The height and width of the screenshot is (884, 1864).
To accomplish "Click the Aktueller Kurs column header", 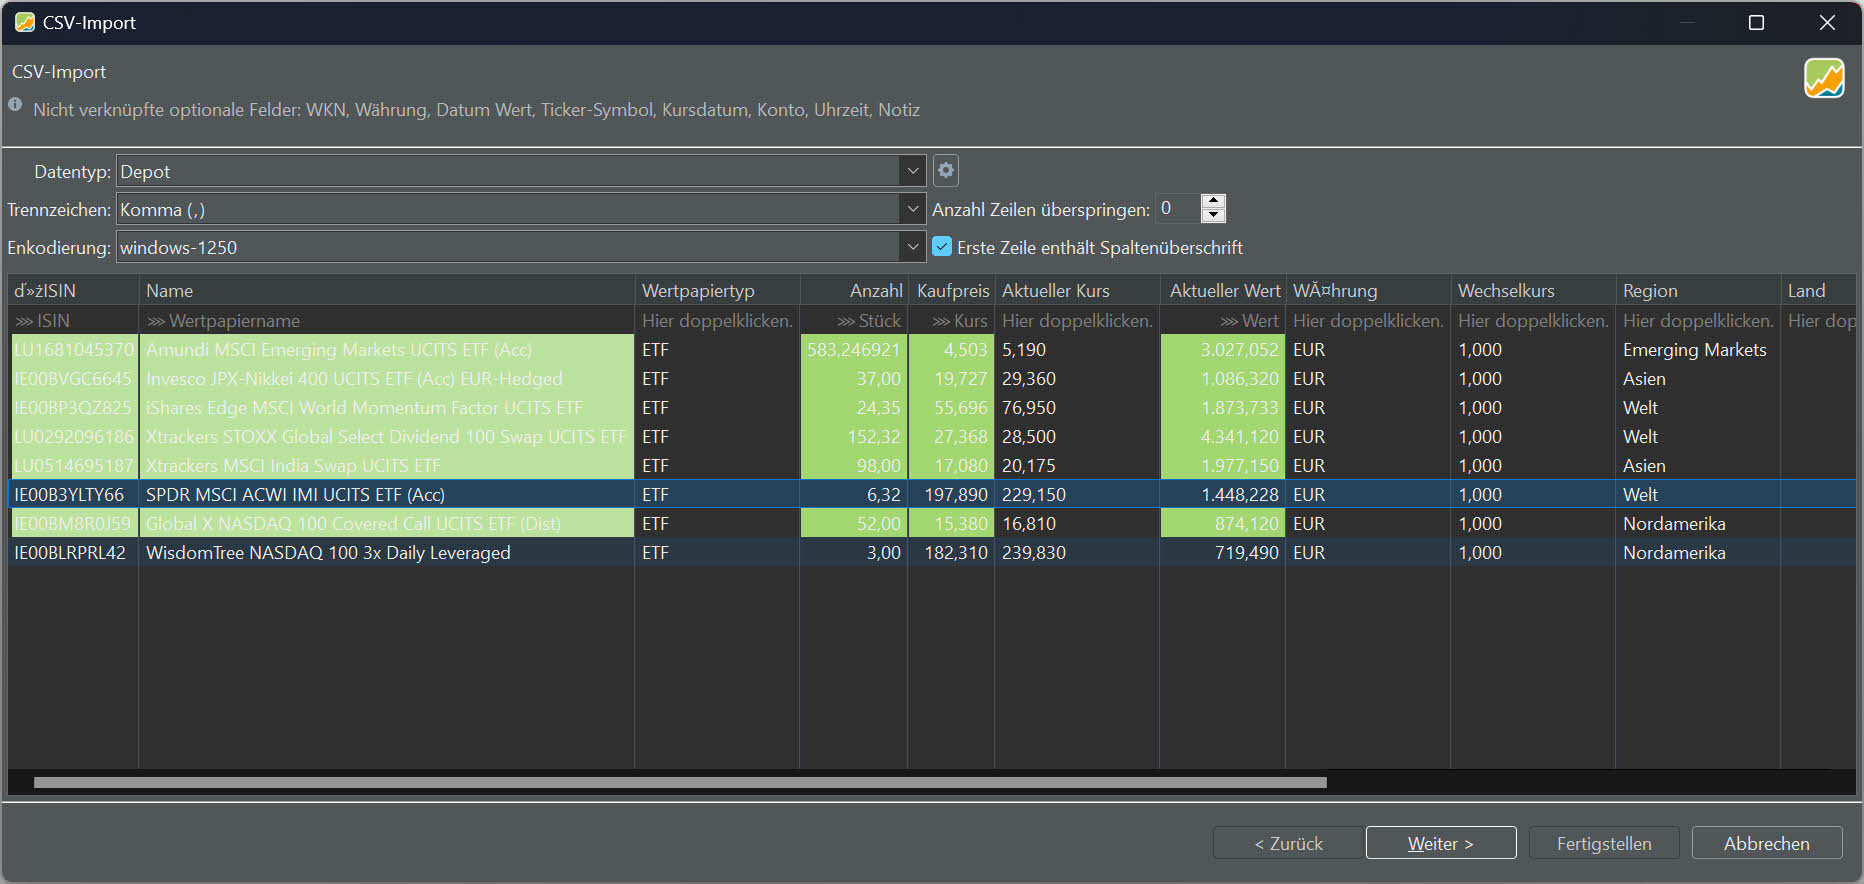I will pos(1077,290).
